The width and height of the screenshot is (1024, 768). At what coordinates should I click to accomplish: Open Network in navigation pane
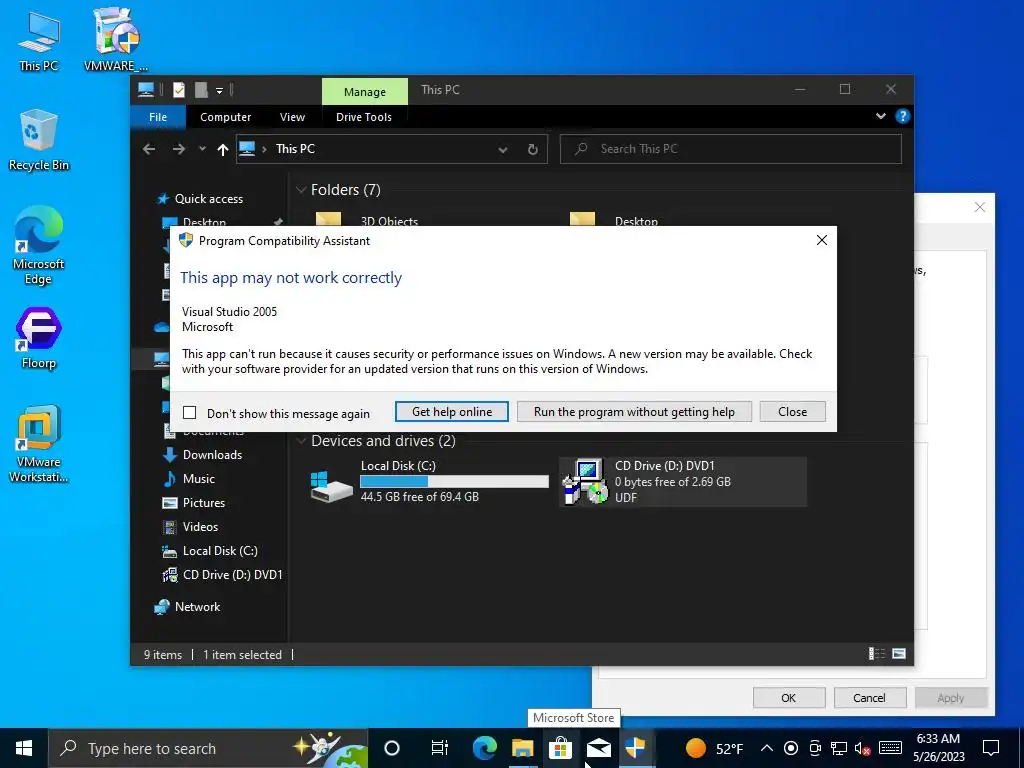pyautogui.click(x=197, y=607)
